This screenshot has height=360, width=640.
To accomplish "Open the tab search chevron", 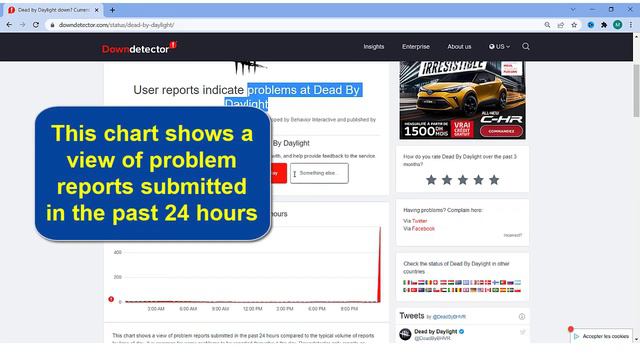I will [573, 10].
